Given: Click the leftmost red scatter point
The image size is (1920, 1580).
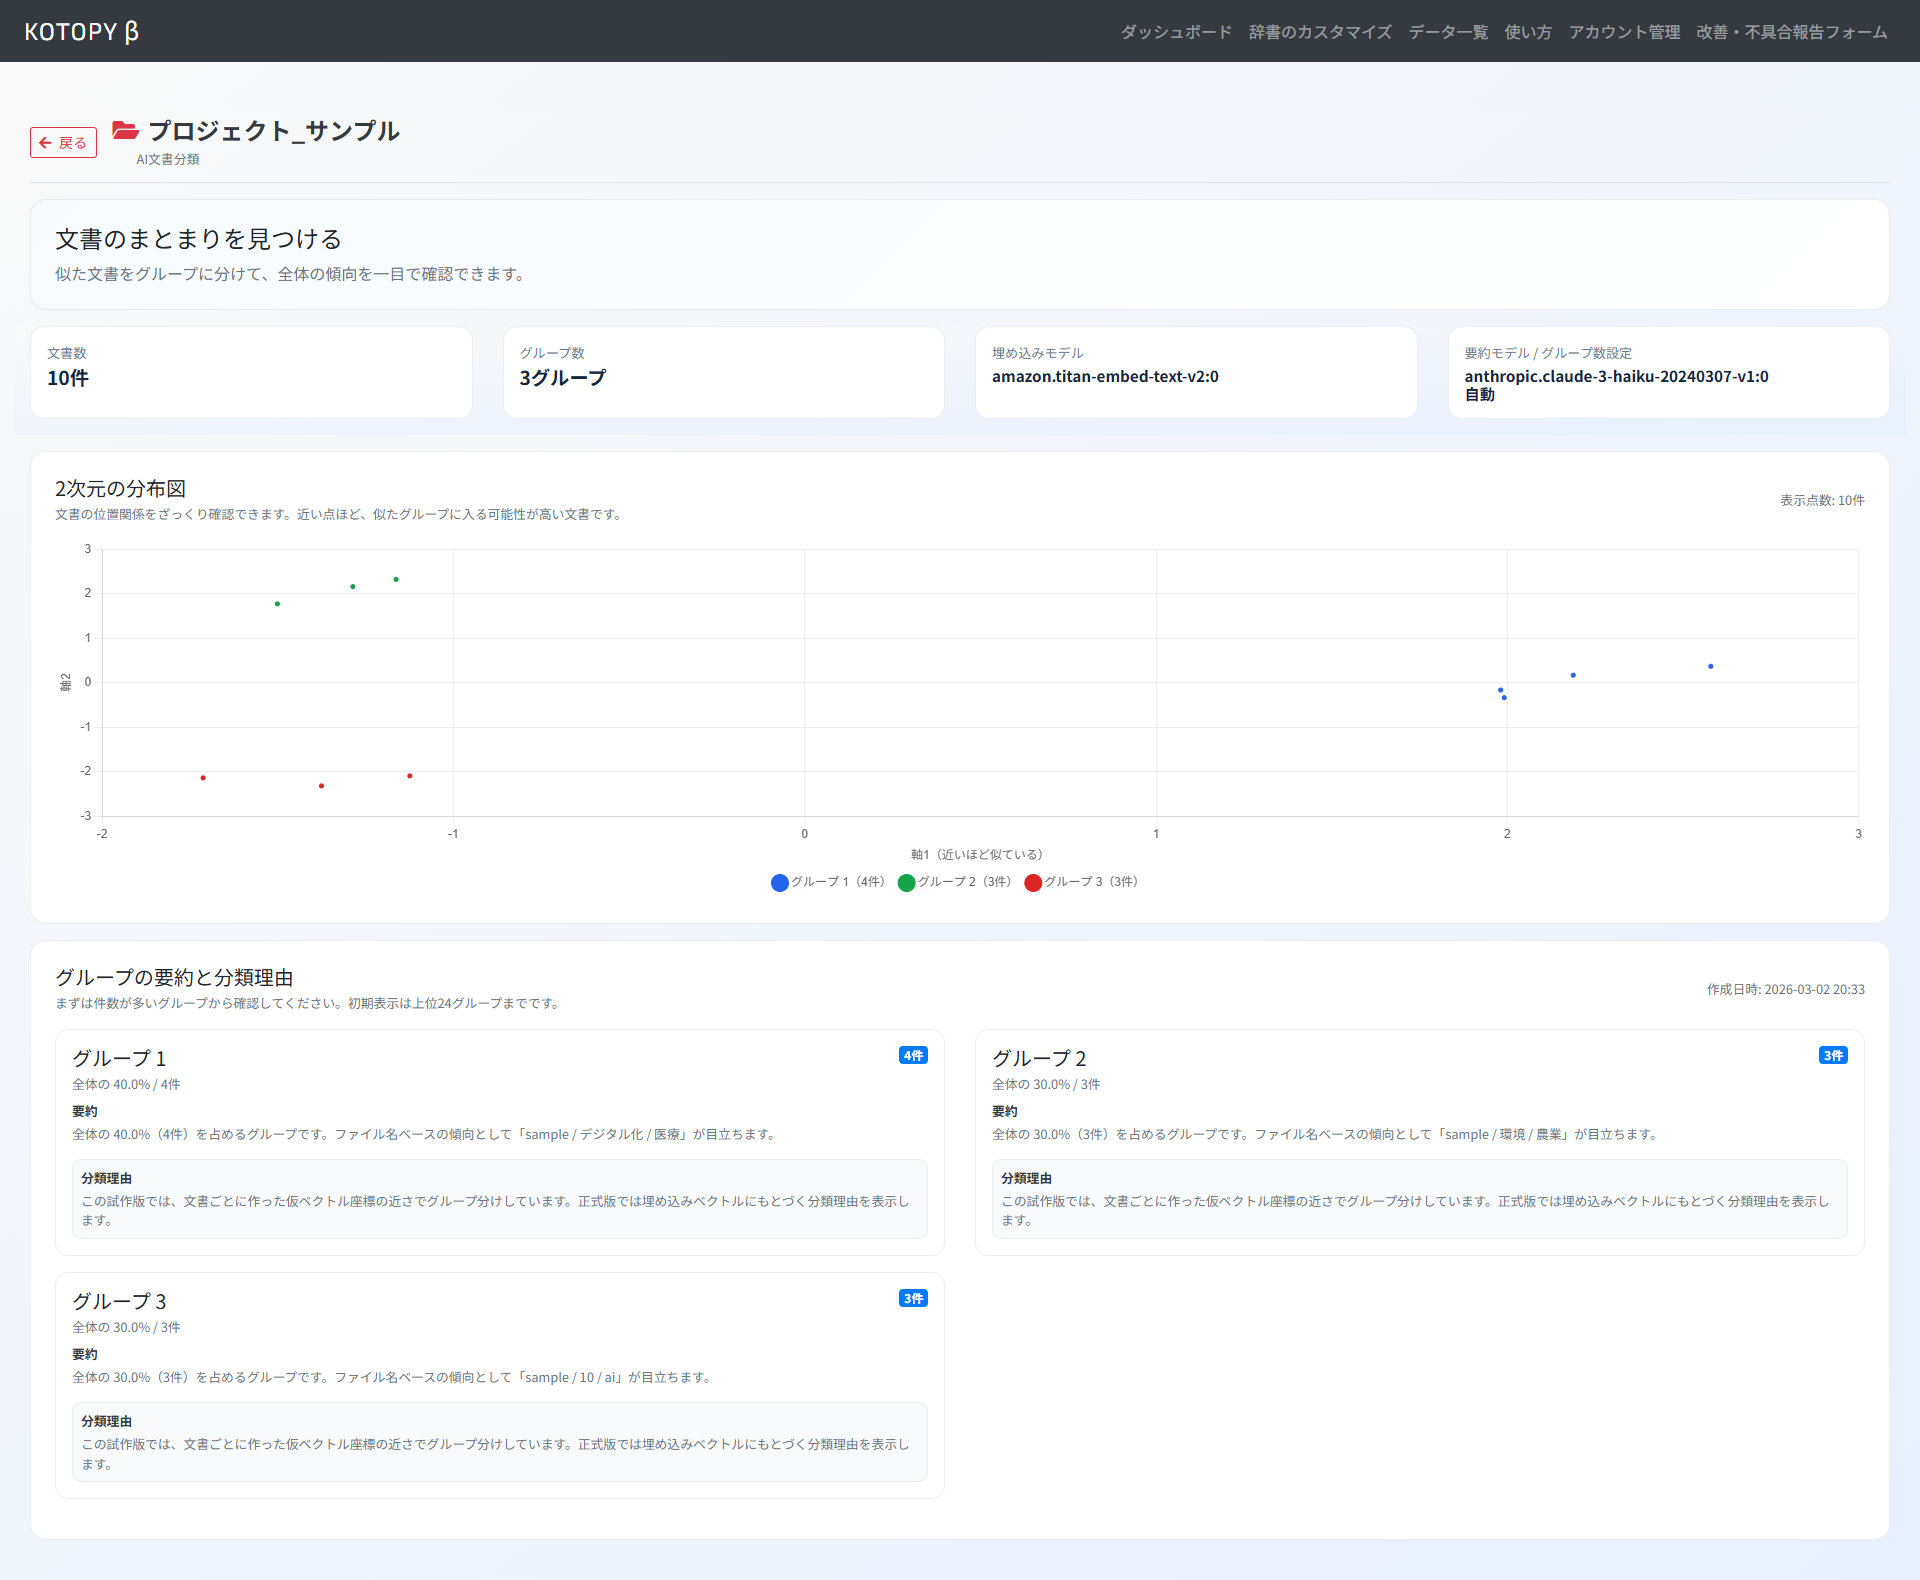Looking at the screenshot, I should (x=203, y=778).
